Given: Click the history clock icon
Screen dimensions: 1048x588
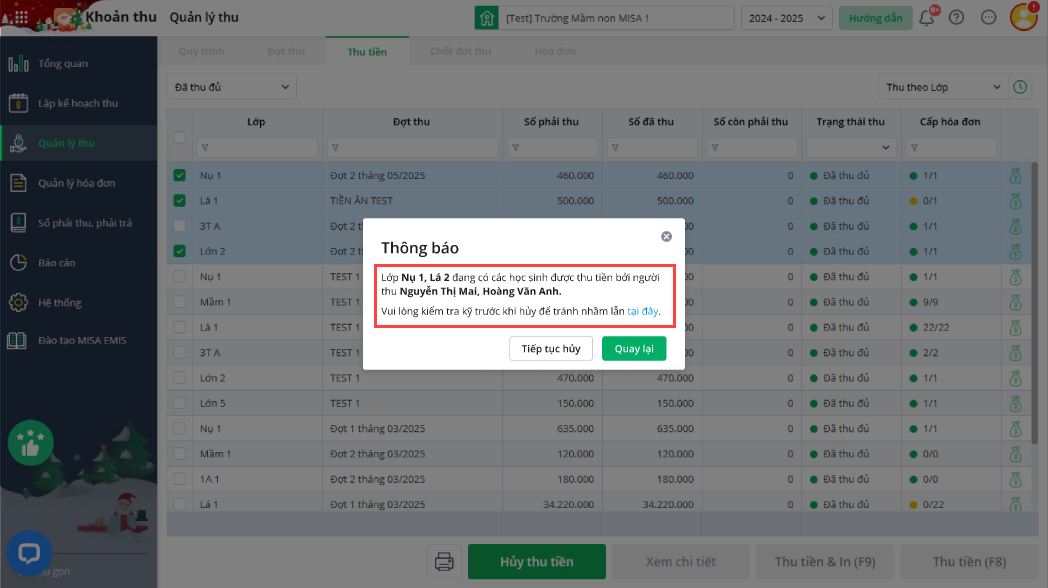Looking at the screenshot, I should (1020, 87).
